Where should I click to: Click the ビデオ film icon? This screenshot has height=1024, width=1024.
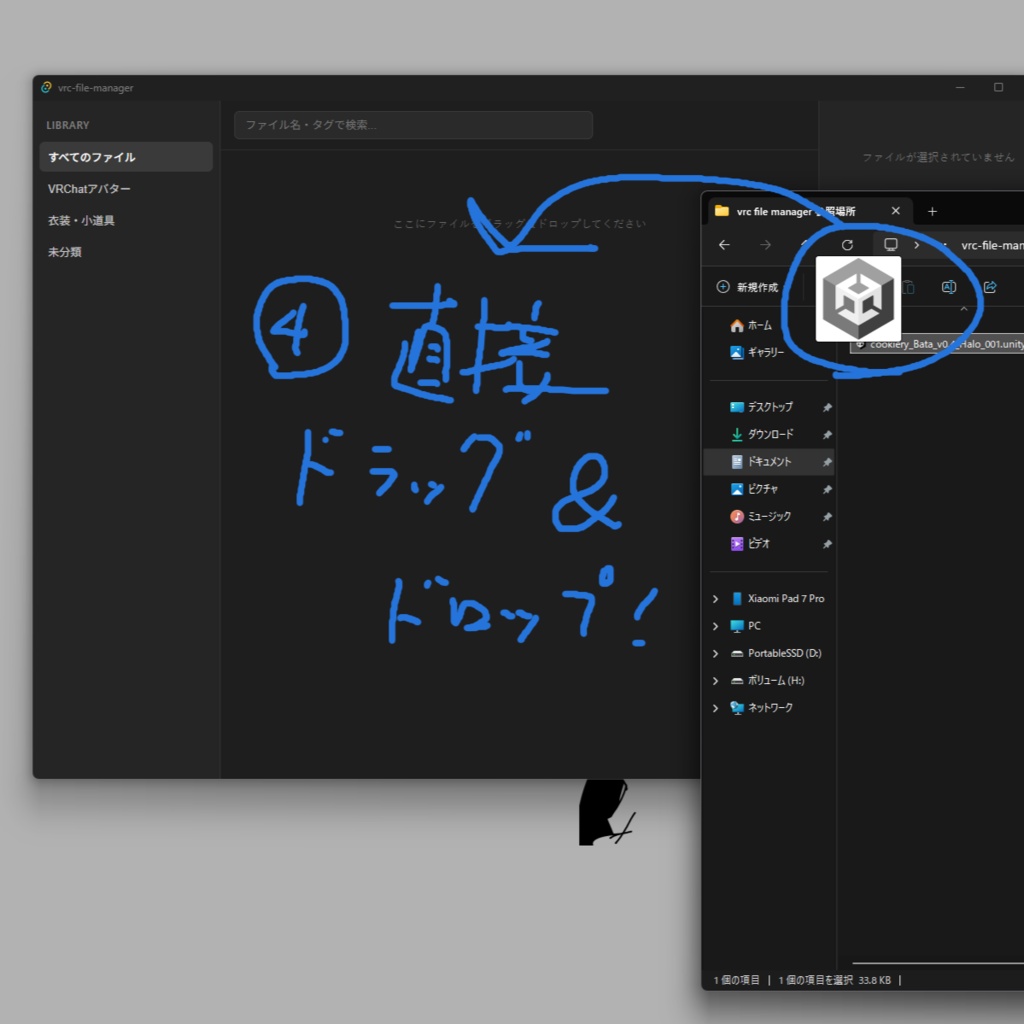tap(737, 543)
